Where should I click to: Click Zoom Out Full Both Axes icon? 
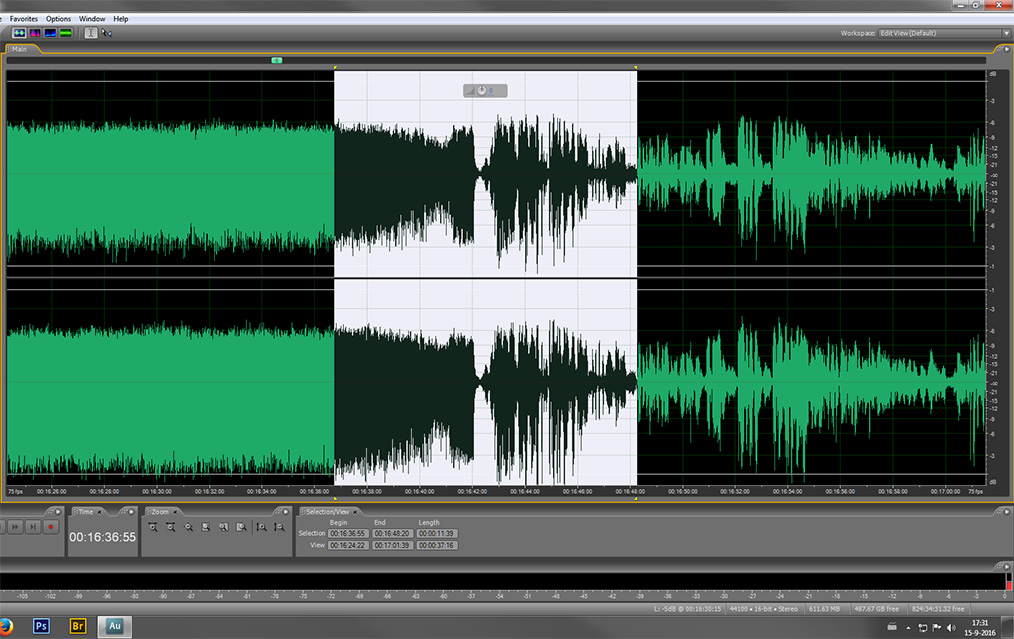point(188,527)
